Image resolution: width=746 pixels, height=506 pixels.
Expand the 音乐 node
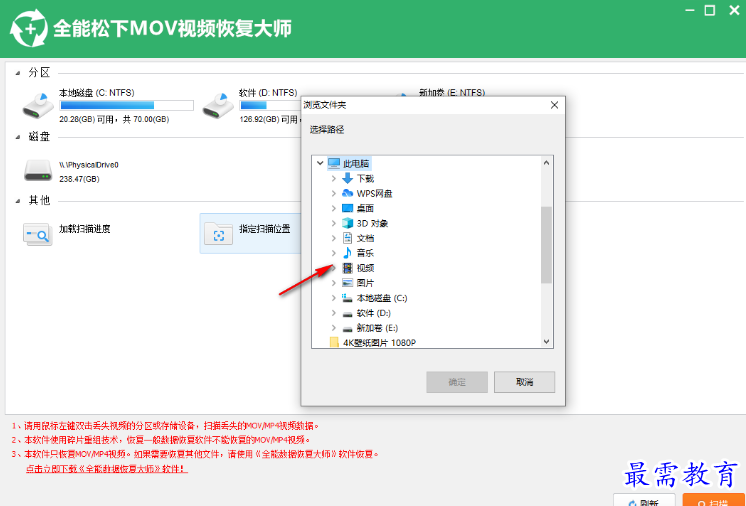pyautogui.click(x=334, y=253)
